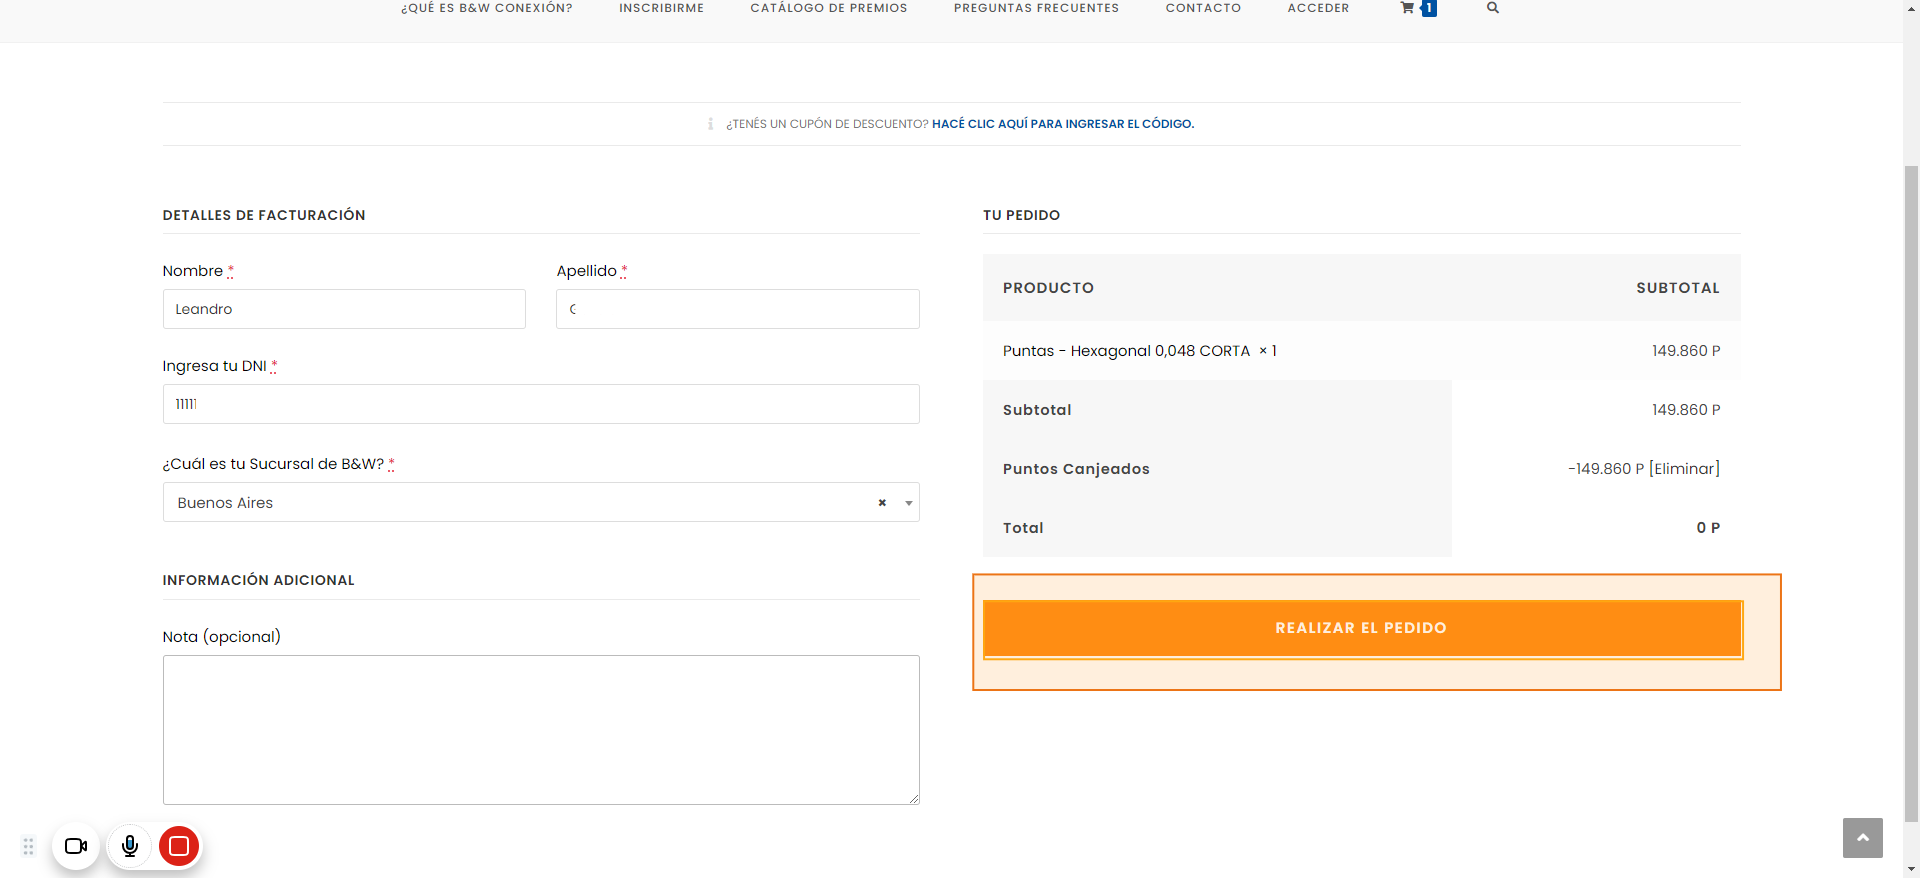
Task: Focus the Nombre input field
Action: (x=344, y=309)
